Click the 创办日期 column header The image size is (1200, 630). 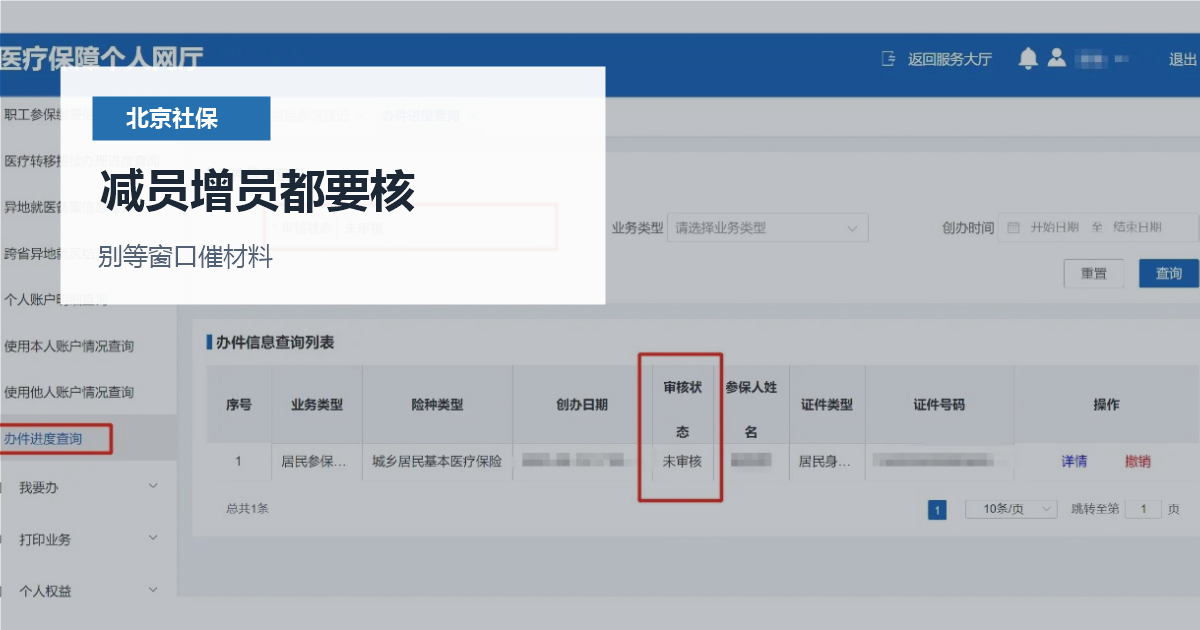coord(581,405)
